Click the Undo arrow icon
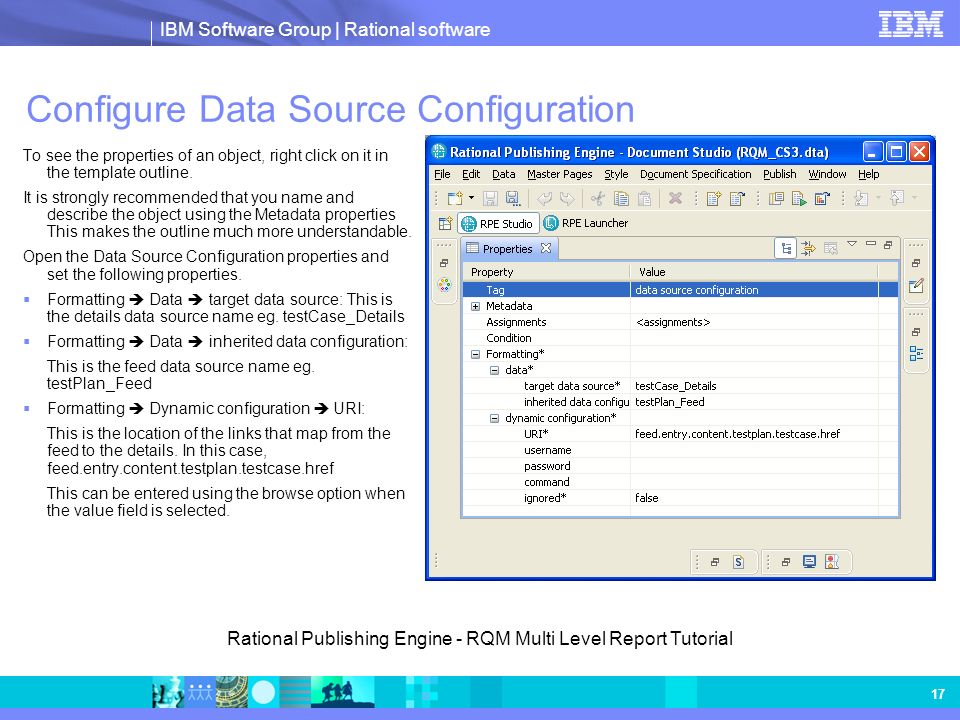The width and height of the screenshot is (960, 720). [x=544, y=198]
